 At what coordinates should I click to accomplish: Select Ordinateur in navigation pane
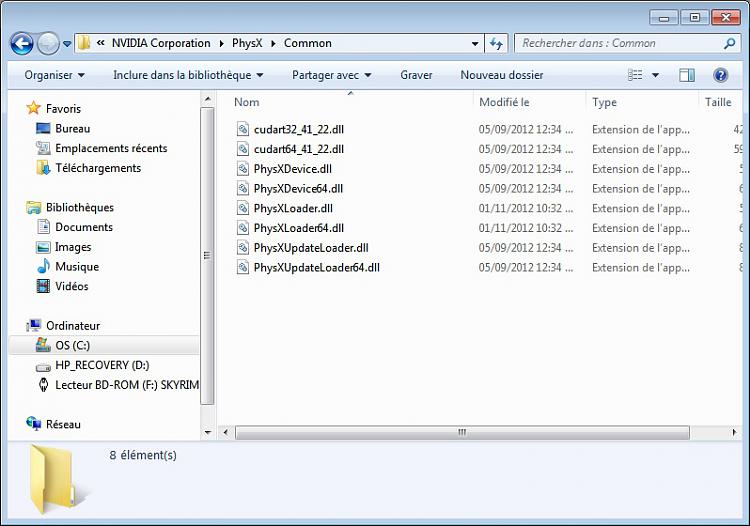(73, 326)
